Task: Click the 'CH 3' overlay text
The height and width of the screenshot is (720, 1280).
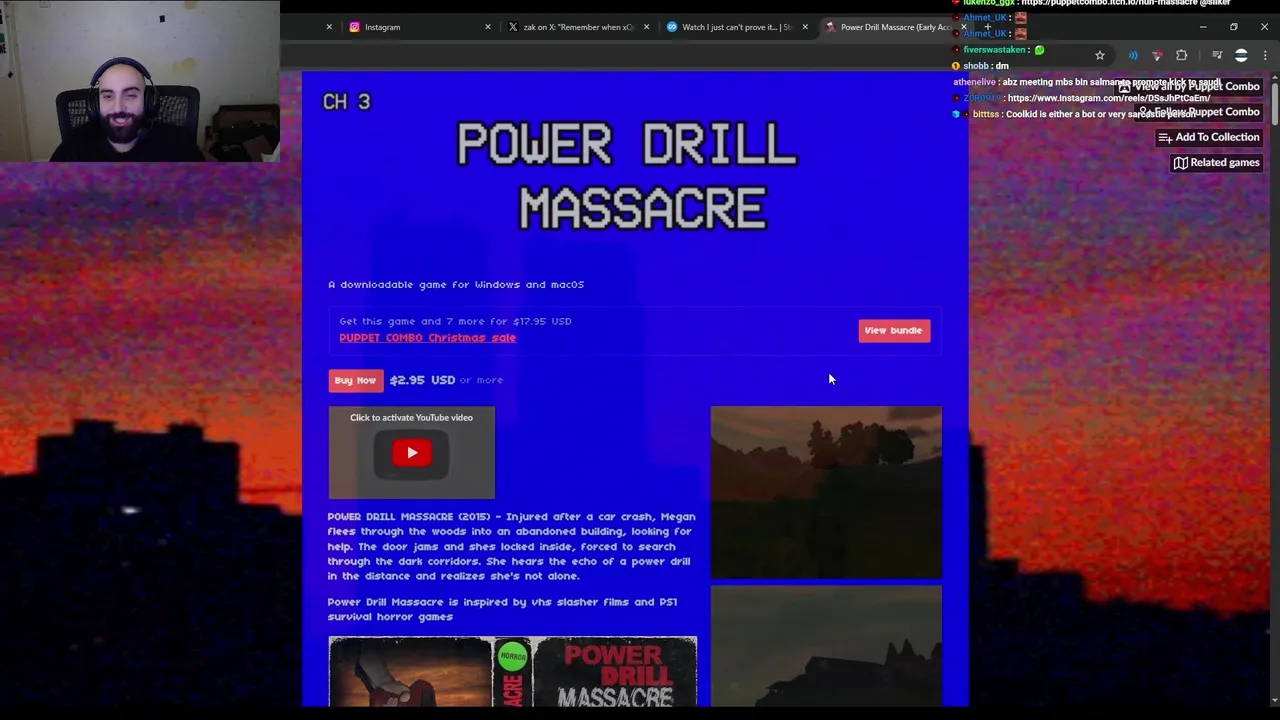Action: coord(346,101)
